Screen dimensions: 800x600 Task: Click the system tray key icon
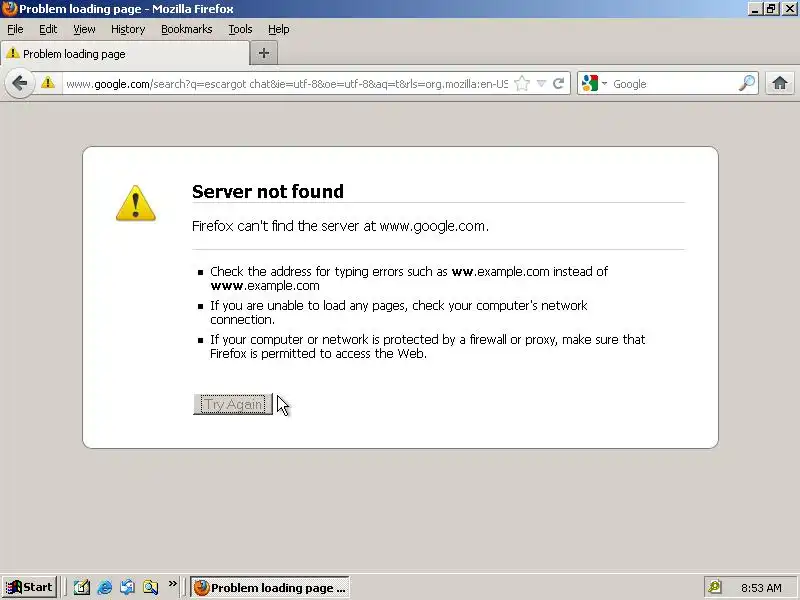point(715,587)
